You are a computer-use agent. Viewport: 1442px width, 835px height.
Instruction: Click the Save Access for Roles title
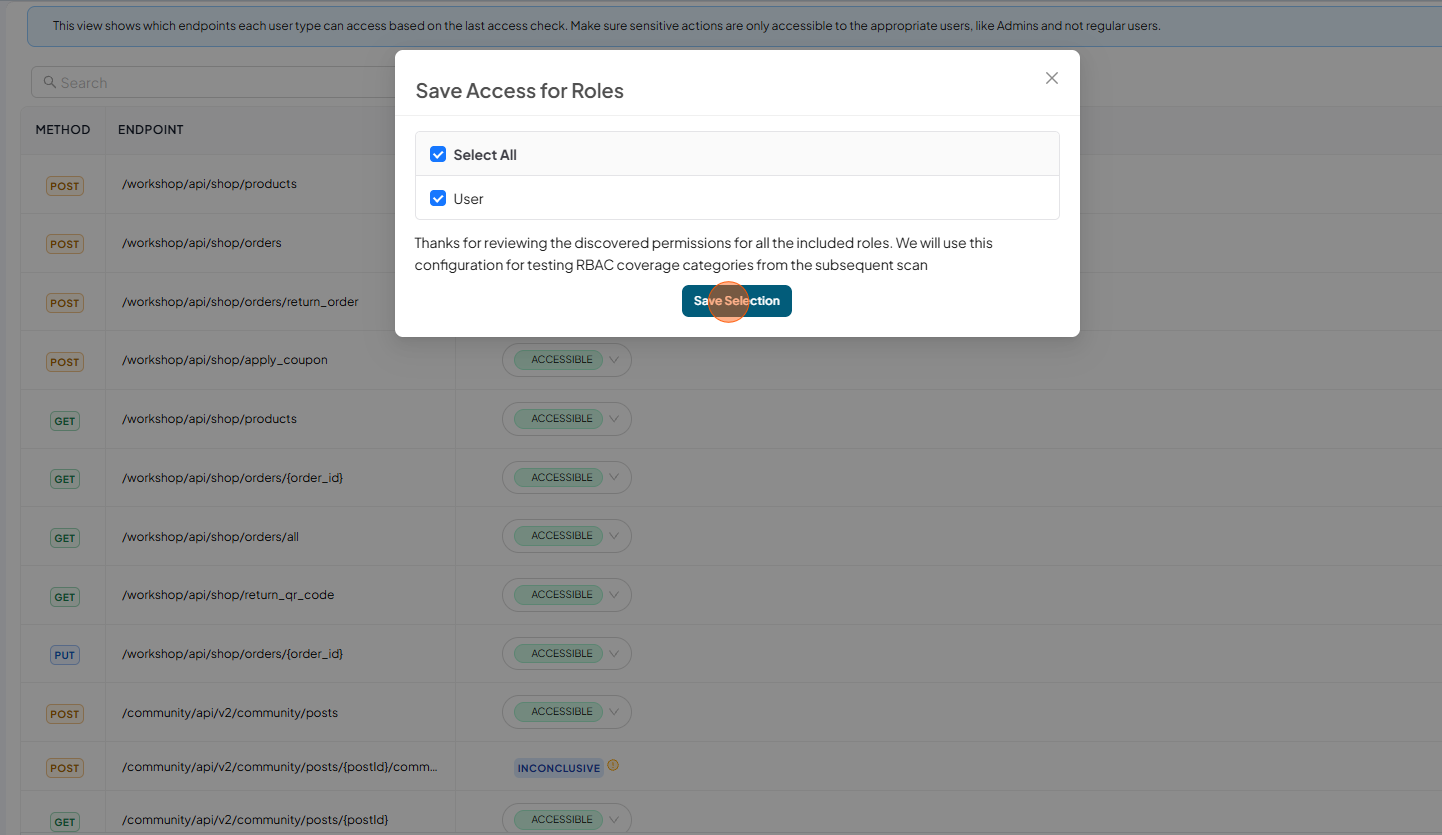pos(519,91)
